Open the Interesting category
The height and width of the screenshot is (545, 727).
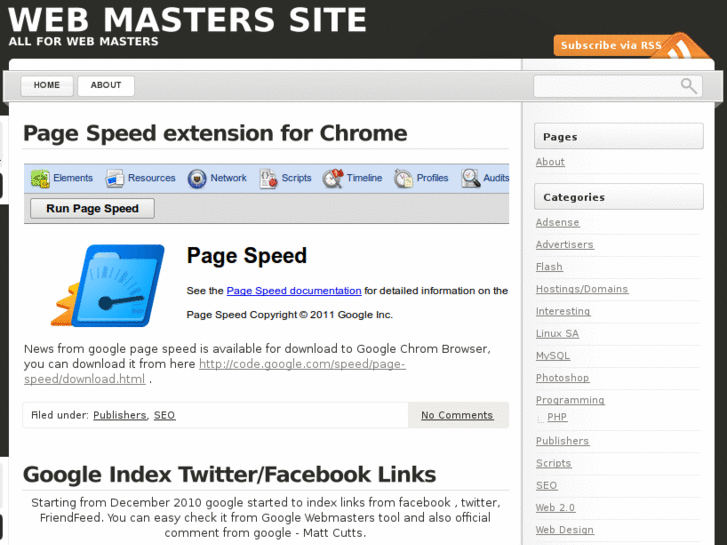(x=563, y=311)
